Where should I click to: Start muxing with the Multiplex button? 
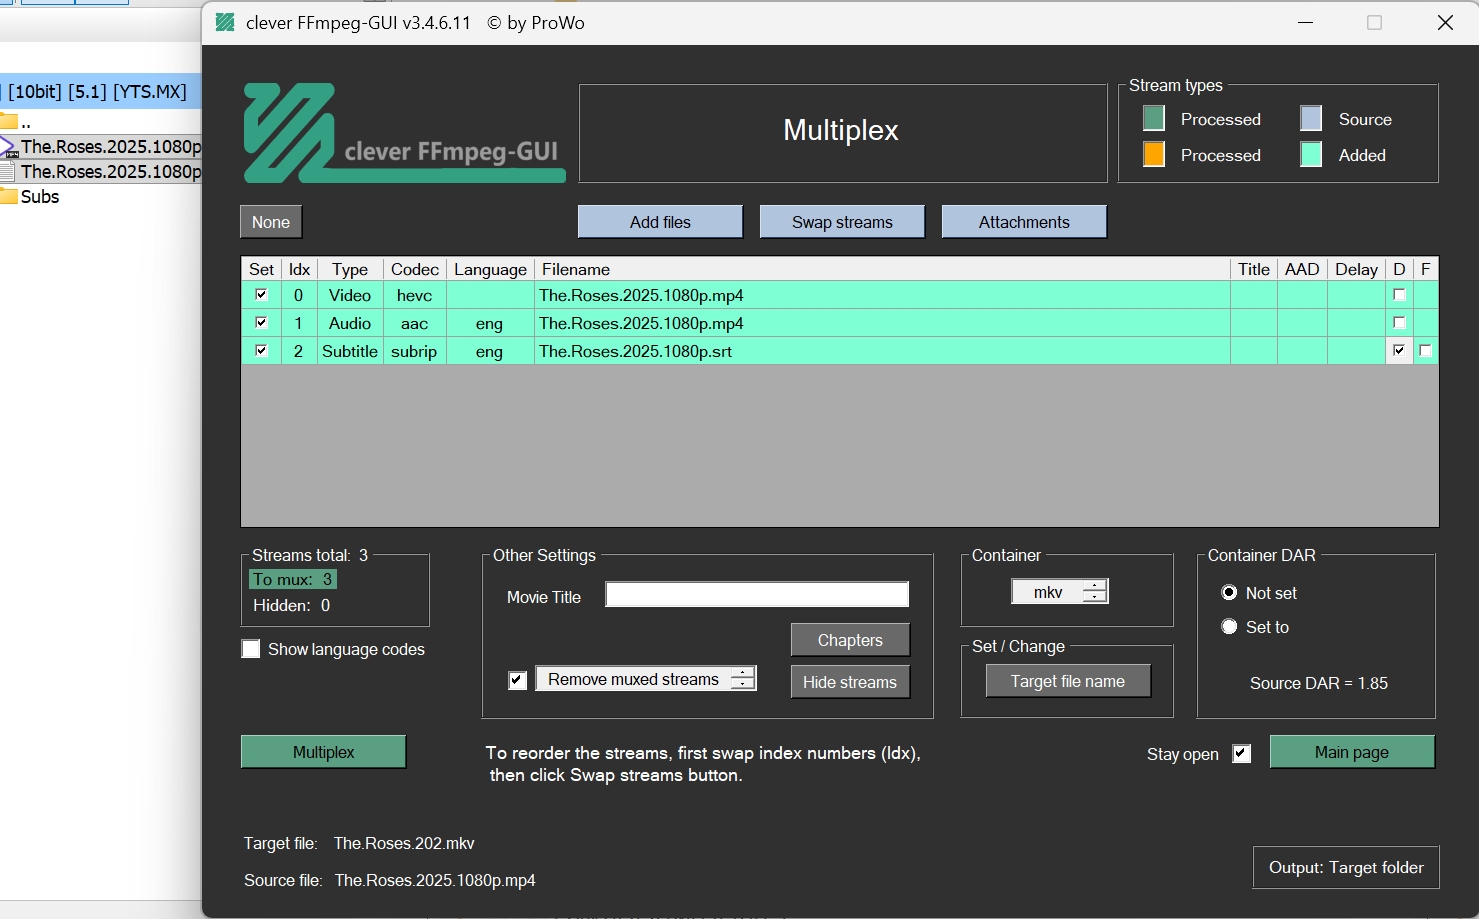(x=323, y=752)
